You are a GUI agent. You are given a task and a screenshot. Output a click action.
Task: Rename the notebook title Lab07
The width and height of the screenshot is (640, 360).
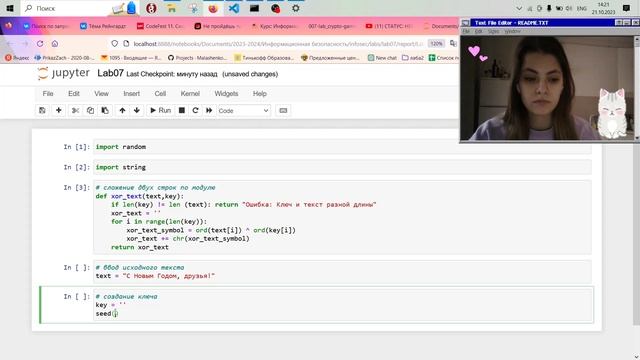[x=110, y=73]
